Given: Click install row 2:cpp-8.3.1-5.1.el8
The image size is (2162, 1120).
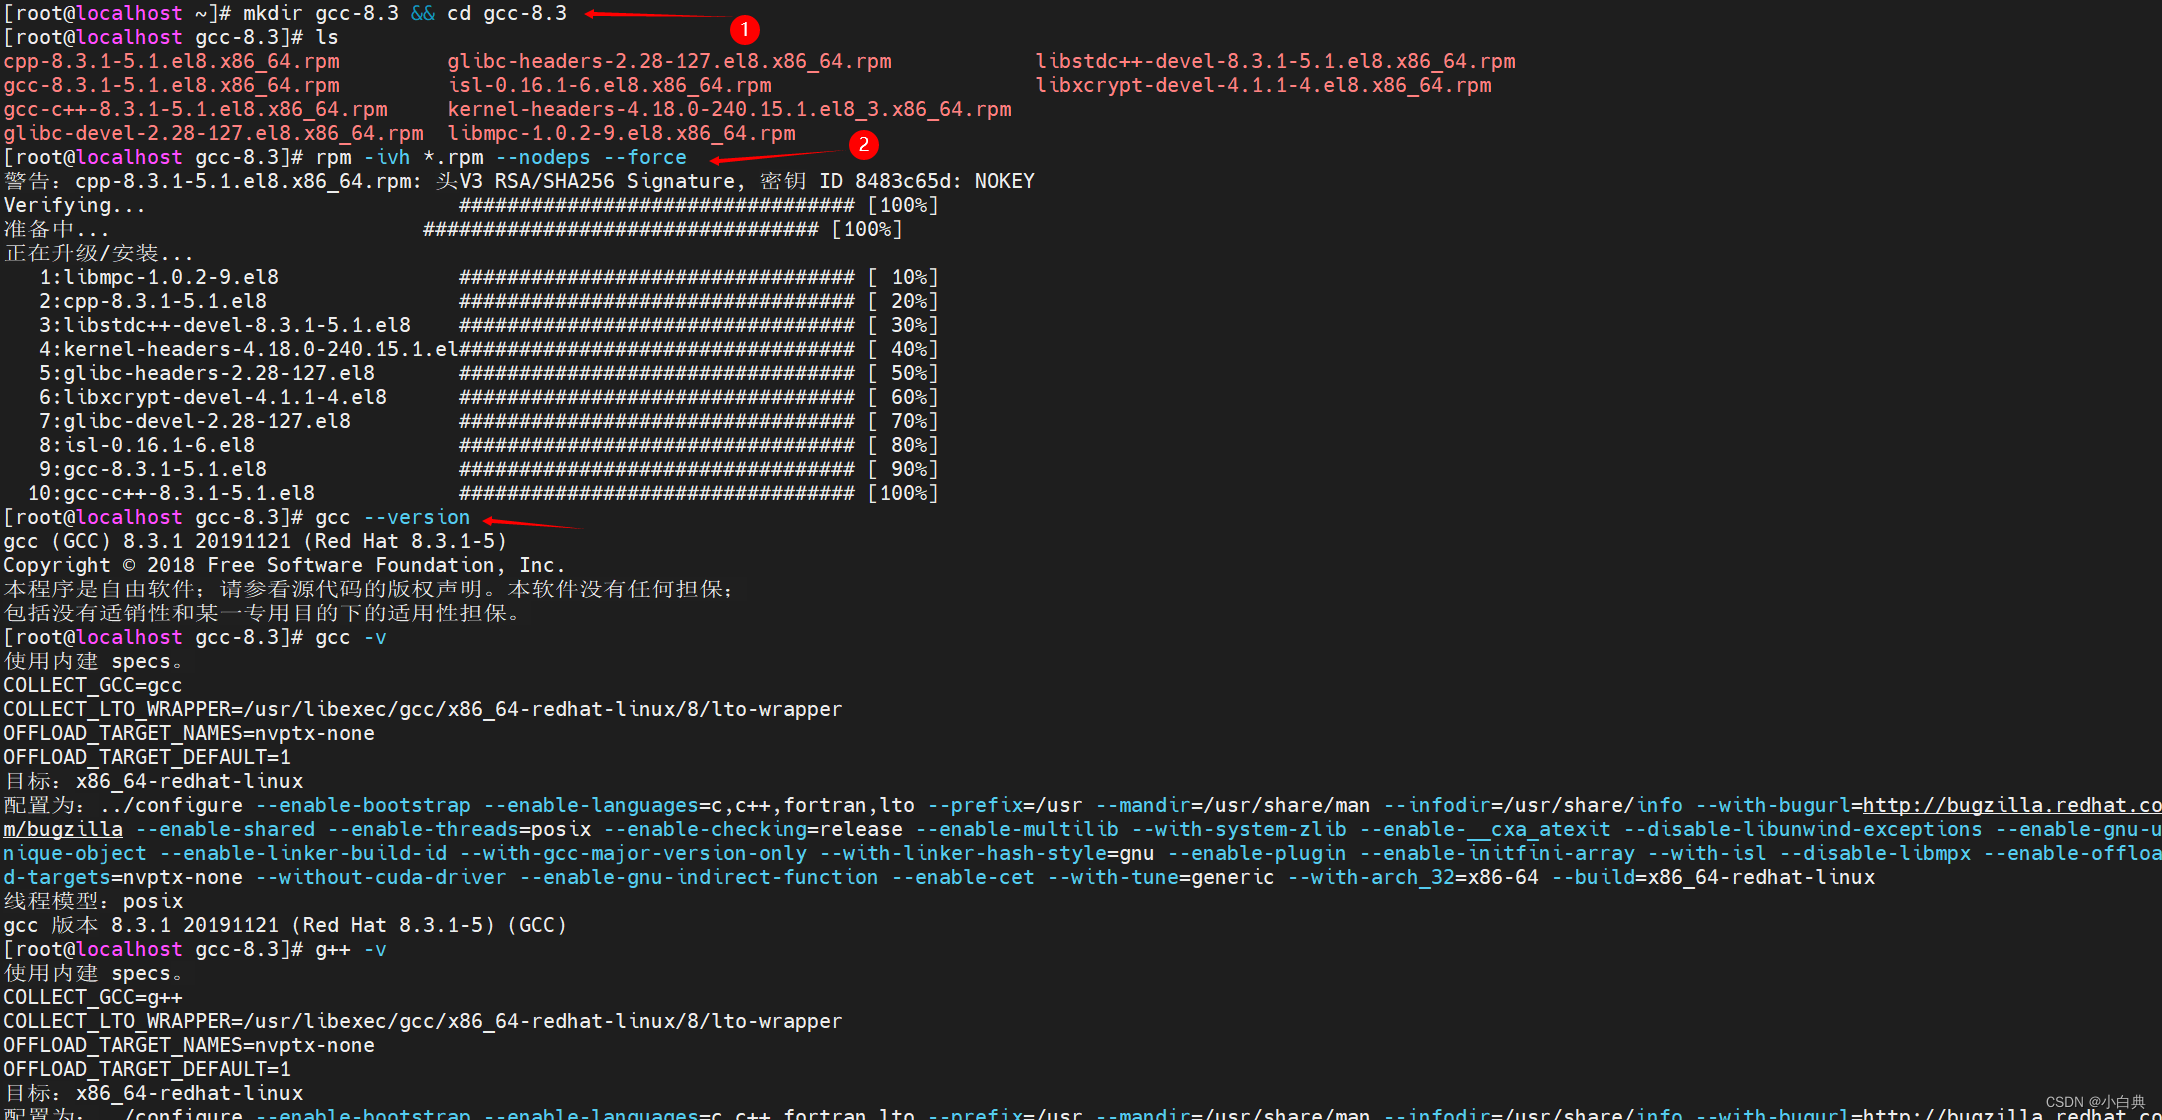Looking at the screenshot, I should (489, 301).
